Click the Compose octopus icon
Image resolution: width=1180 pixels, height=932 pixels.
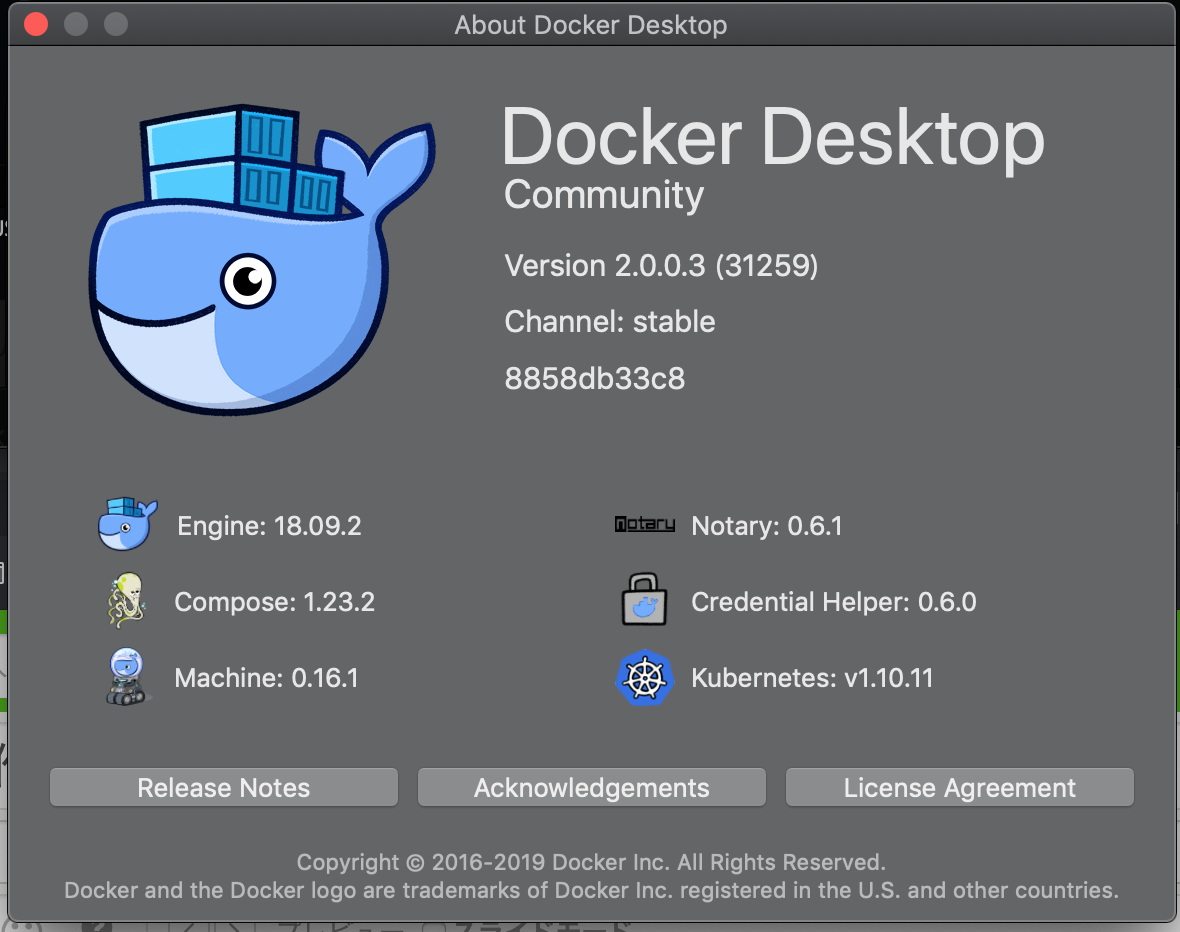[x=127, y=601]
